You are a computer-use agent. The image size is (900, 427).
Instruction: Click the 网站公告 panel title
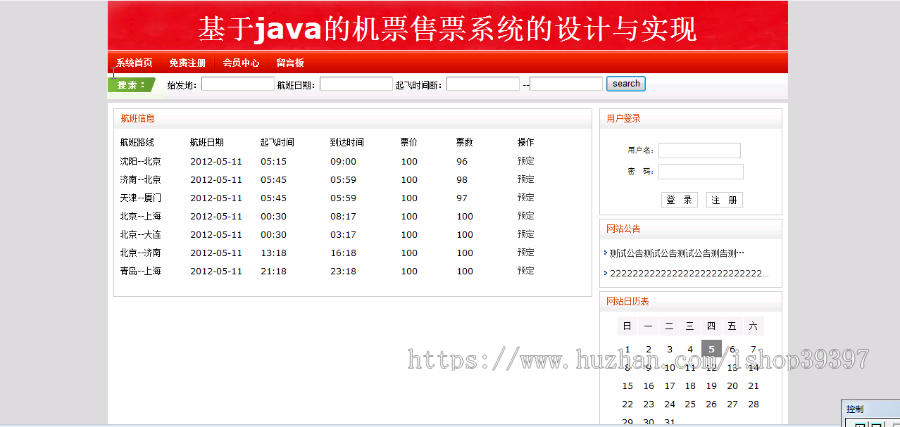coord(623,229)
